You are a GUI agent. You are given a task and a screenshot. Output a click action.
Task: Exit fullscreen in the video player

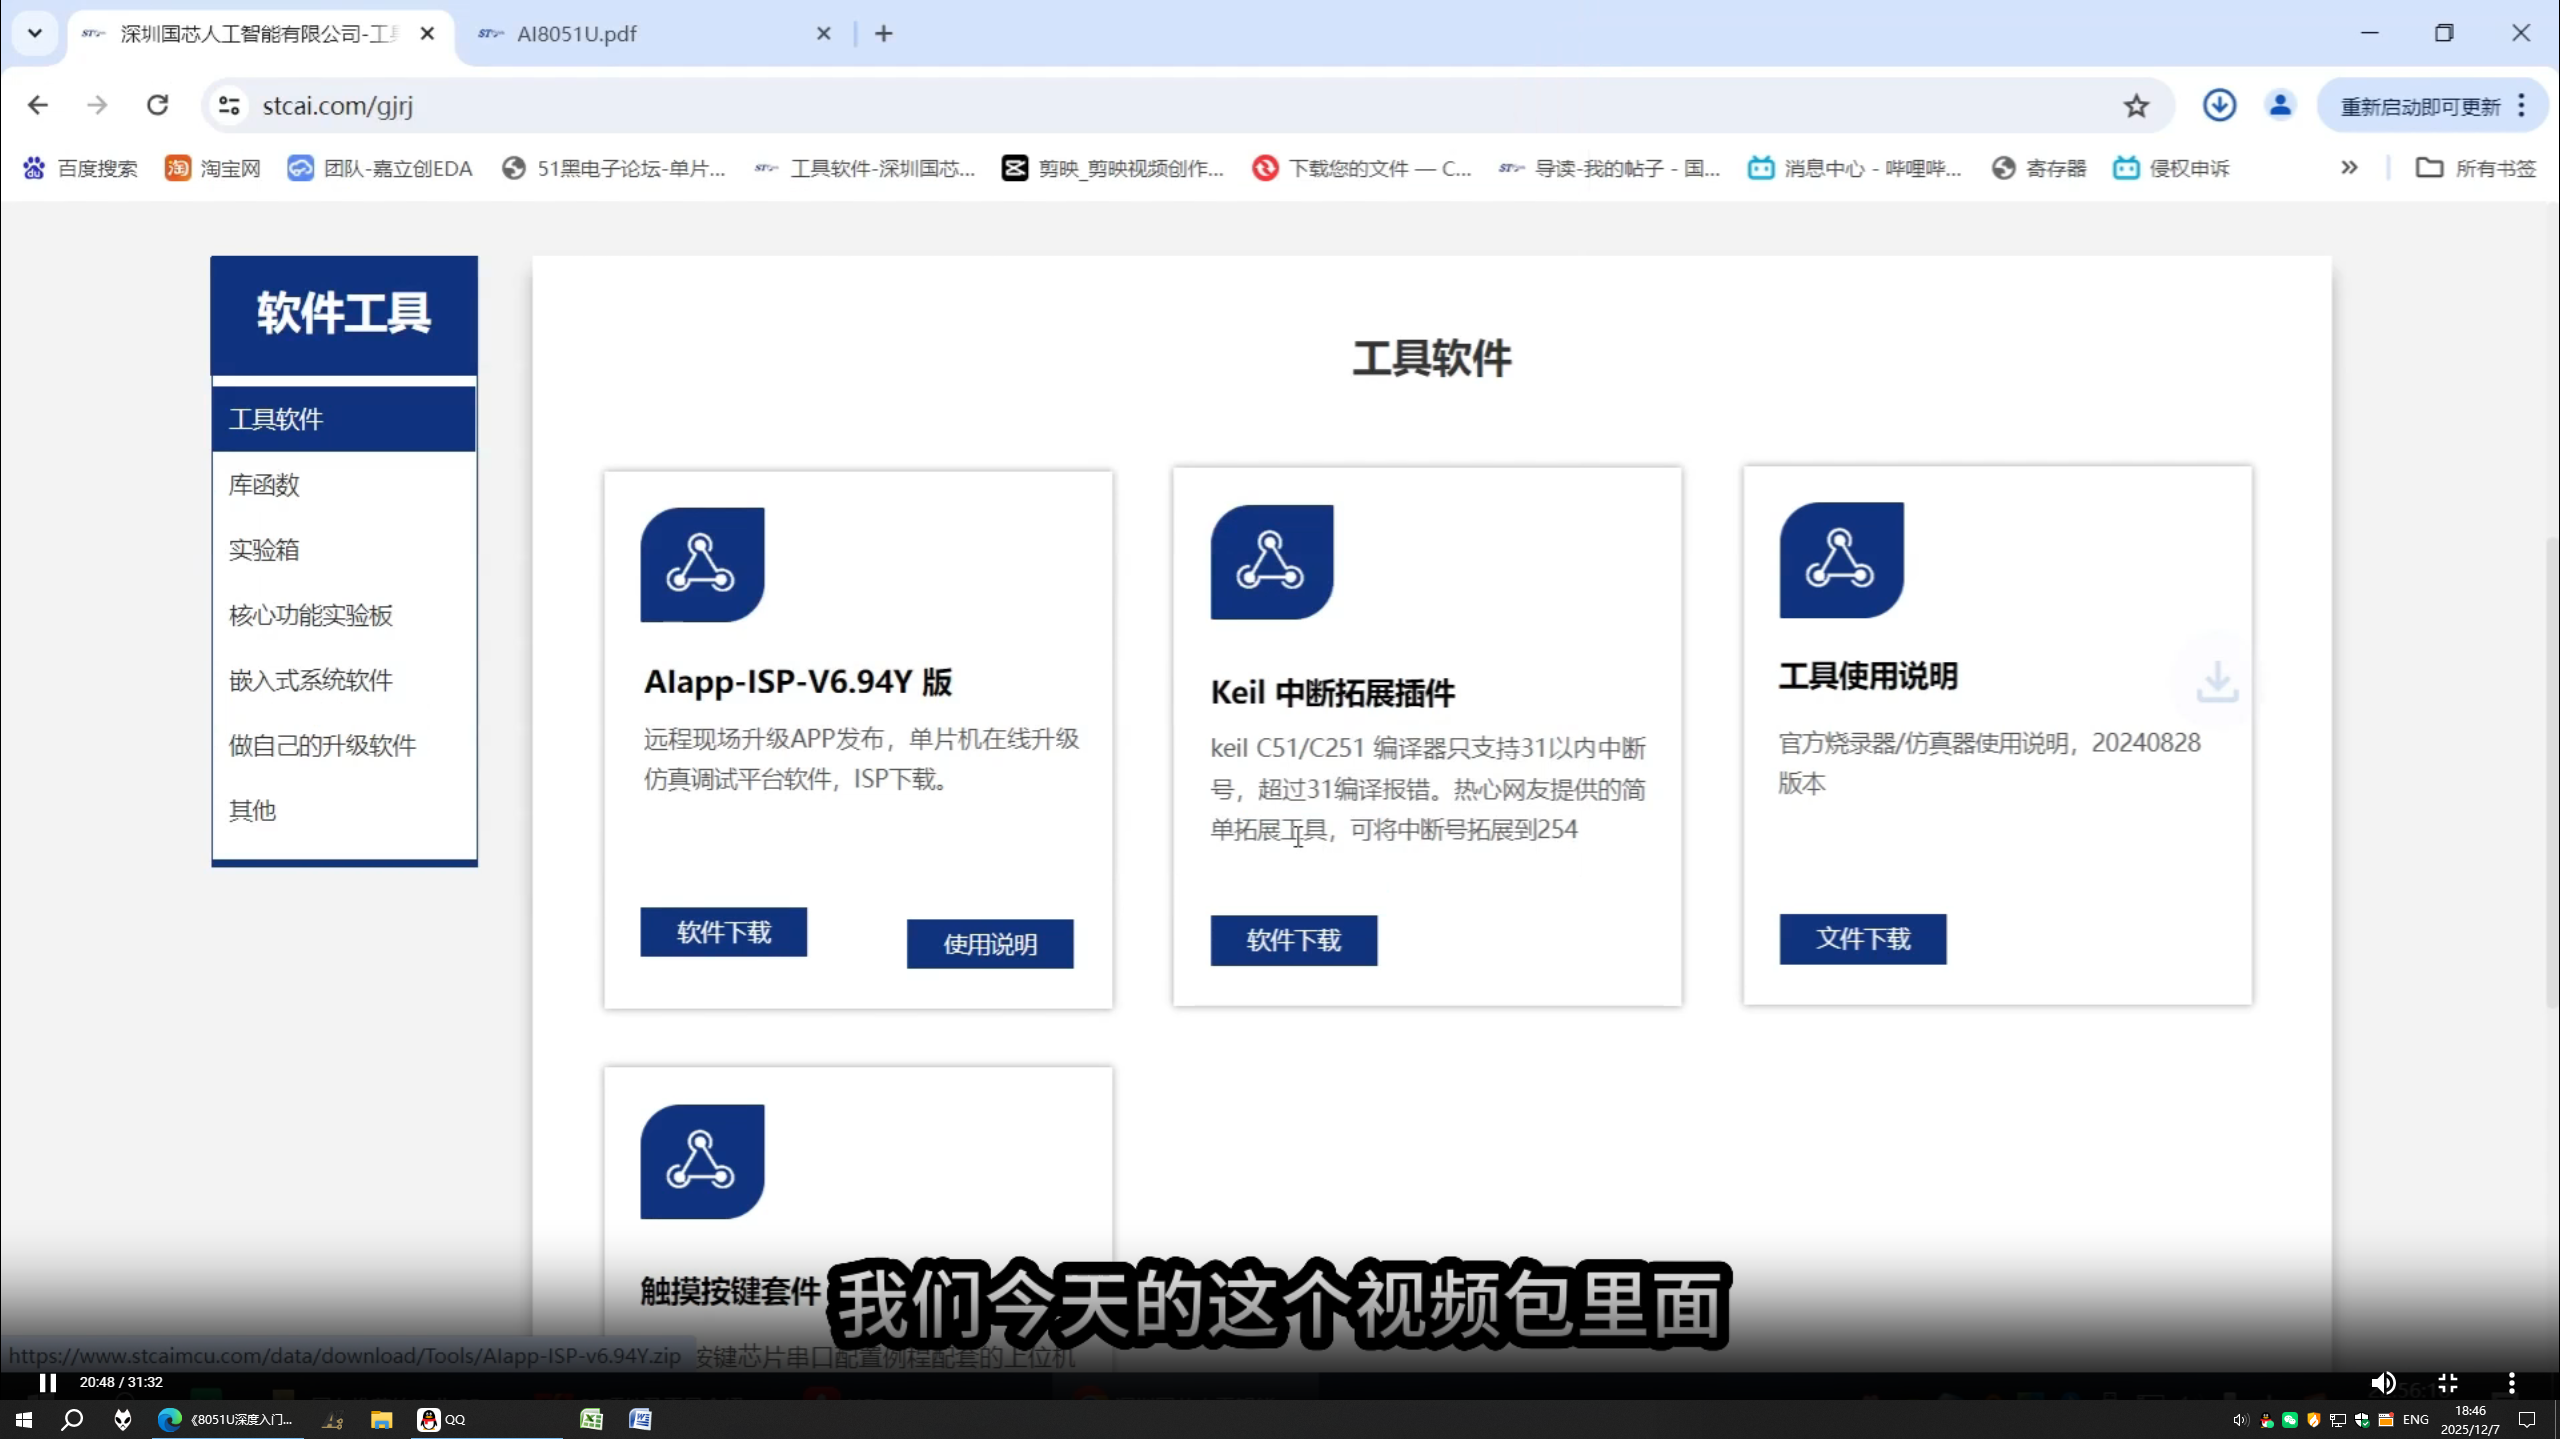point(2447,1382)
